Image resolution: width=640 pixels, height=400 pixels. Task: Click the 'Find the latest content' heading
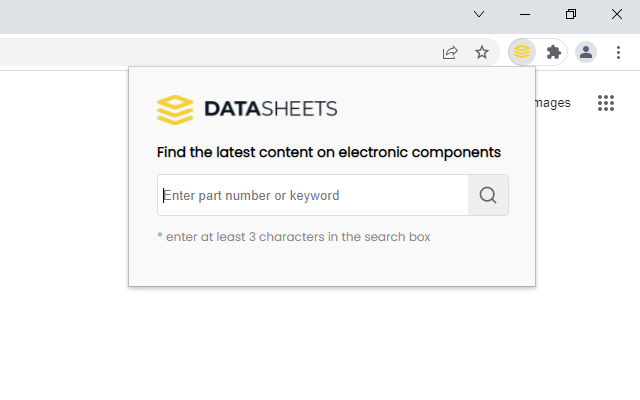pyautogui.click(x=329, y=153)
